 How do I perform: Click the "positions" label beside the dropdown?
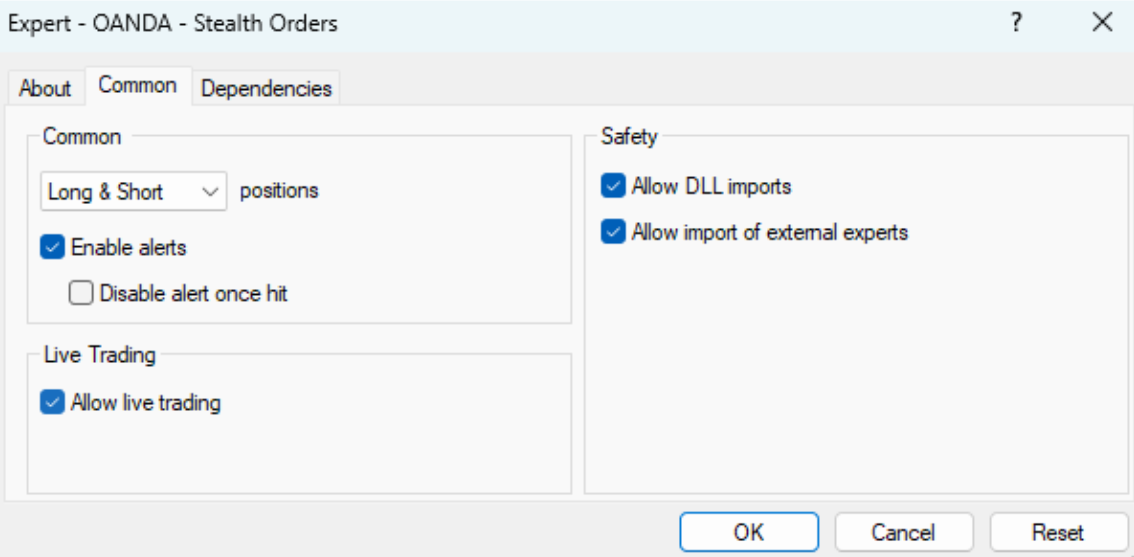pyautogui.click(x=279, y=191)
